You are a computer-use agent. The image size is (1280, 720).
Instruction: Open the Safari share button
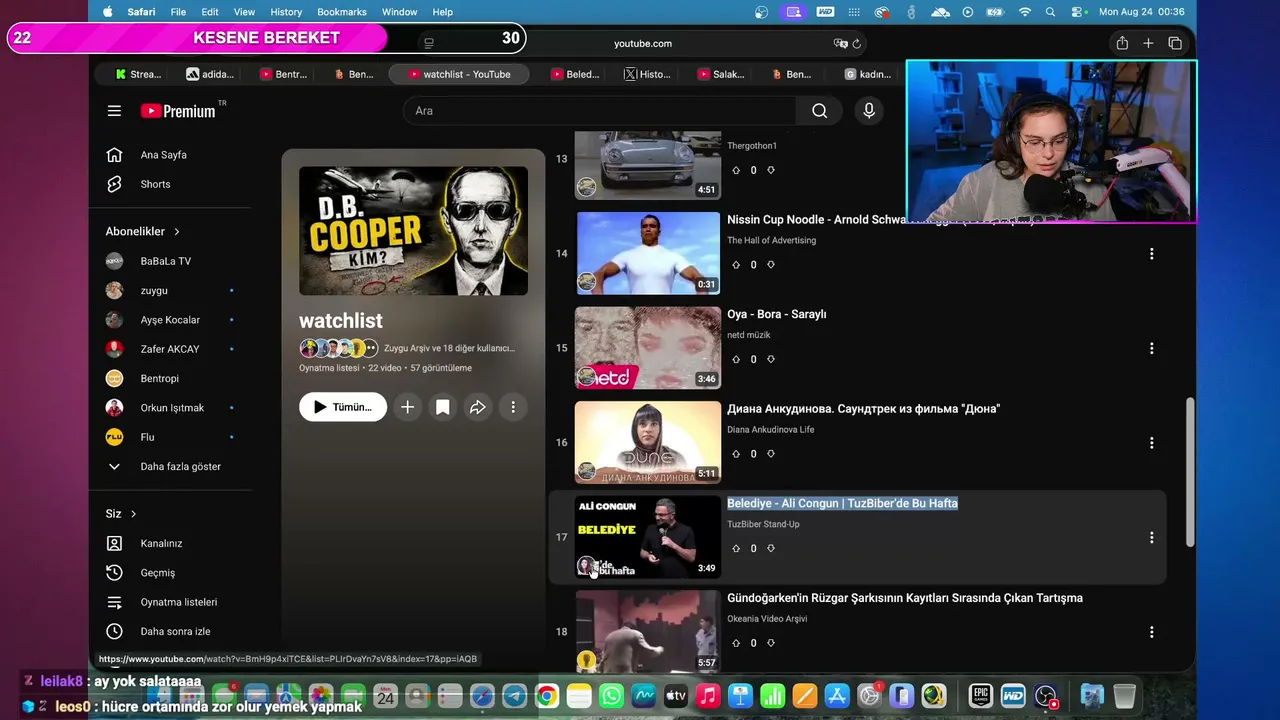[x=1122, y=43]
